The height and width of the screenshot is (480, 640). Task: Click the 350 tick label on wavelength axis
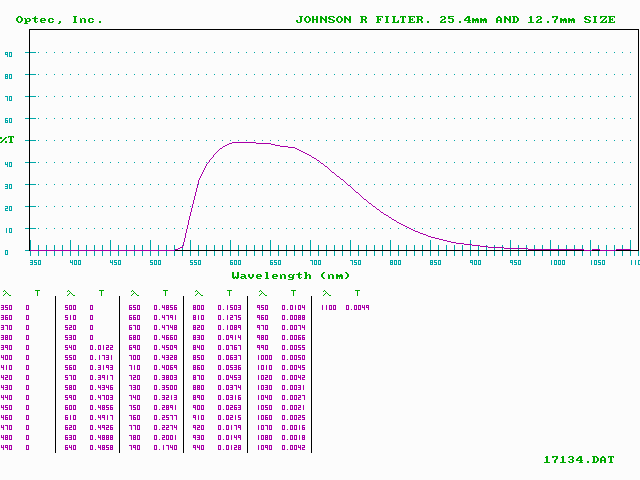pos(35,263)
